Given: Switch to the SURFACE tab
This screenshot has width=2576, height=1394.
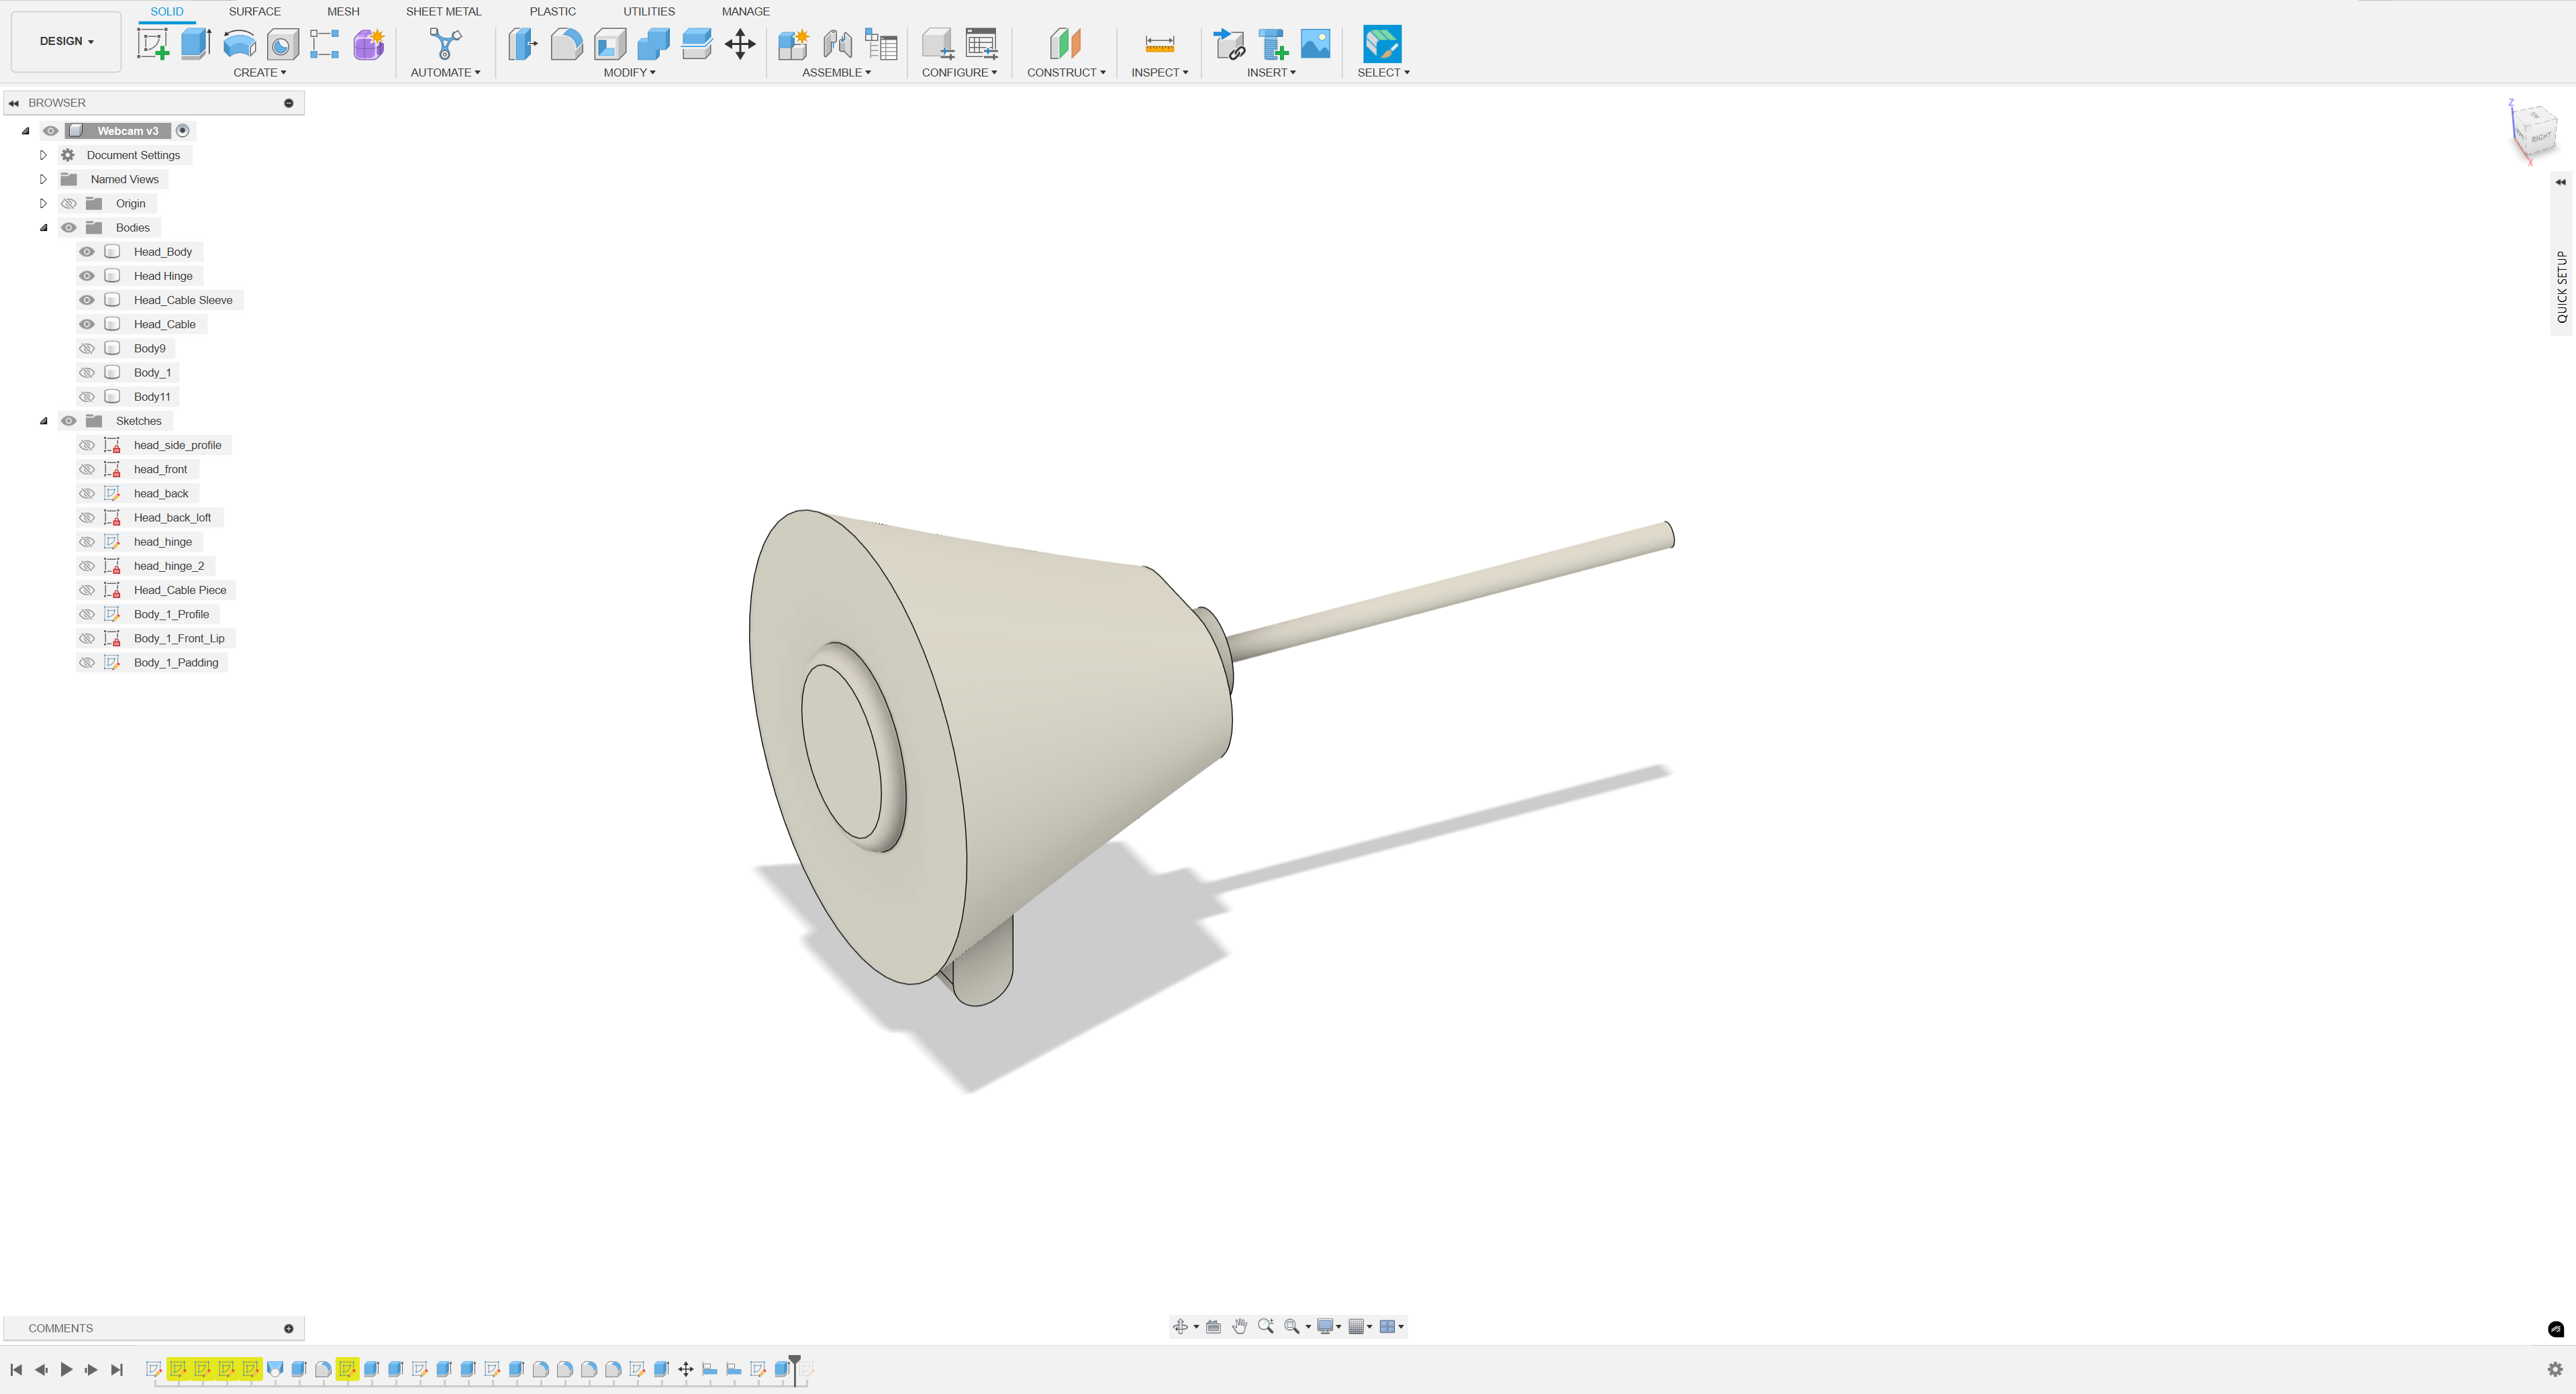Looking at the screenshot, I should 254,11.
